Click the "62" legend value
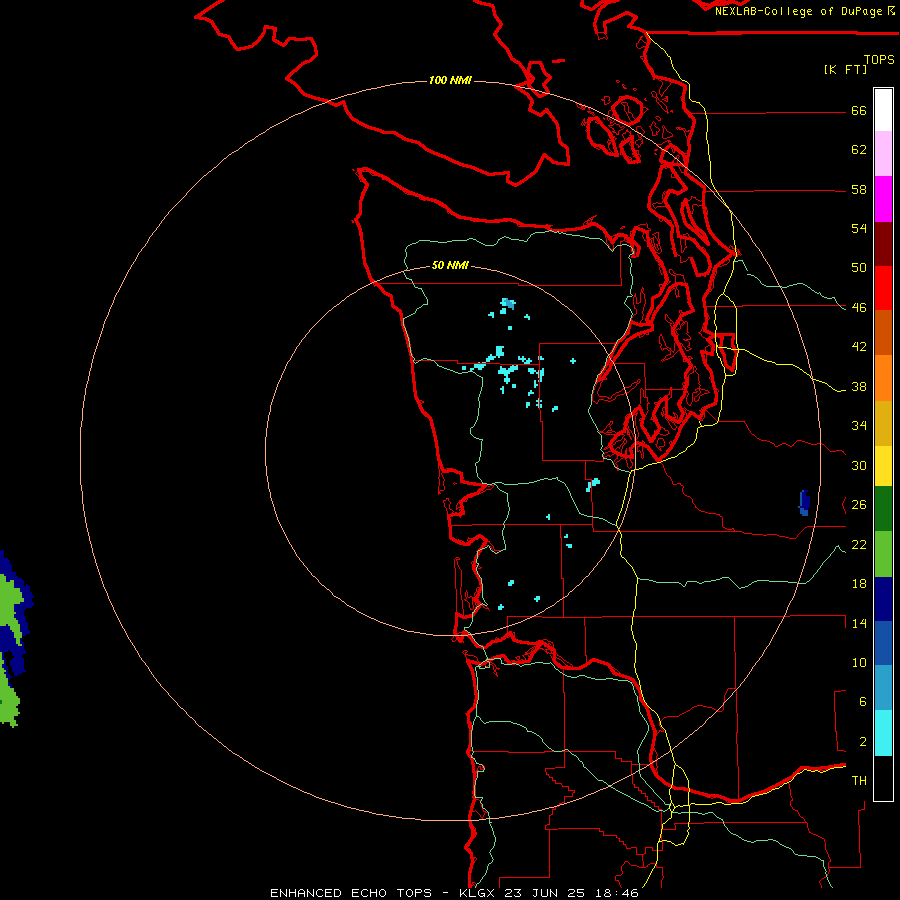900x900 pixels. 859,150
